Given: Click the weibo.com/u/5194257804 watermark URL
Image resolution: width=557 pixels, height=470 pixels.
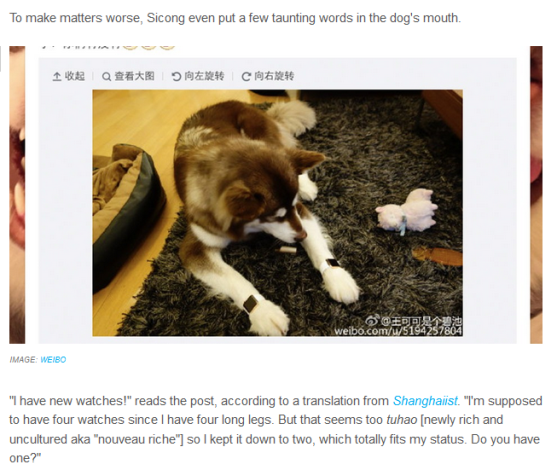Looking at the screenshot, I should (398, 331).
